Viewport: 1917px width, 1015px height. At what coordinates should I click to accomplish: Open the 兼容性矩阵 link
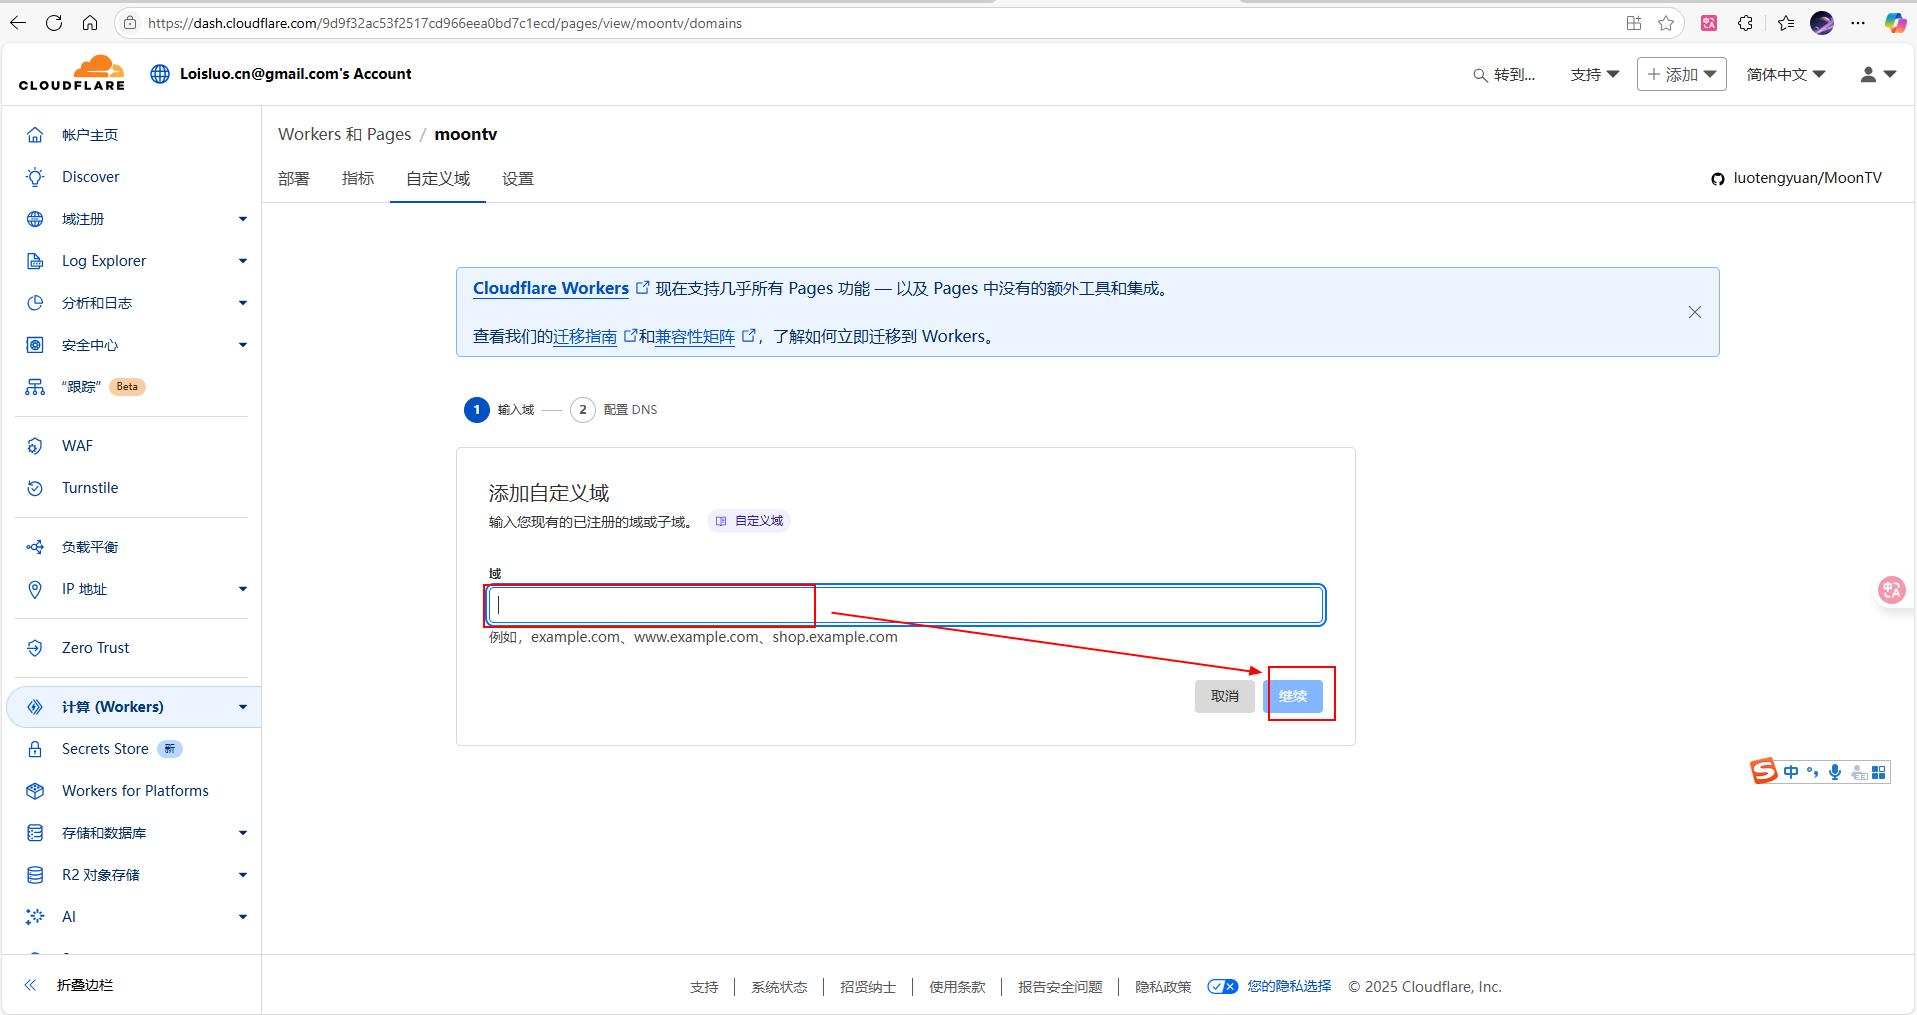point(695,337)
